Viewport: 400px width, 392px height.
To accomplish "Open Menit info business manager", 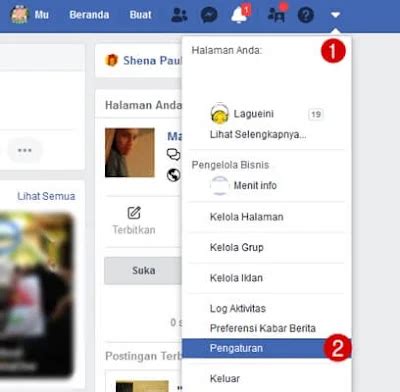I will click(255, 185).
